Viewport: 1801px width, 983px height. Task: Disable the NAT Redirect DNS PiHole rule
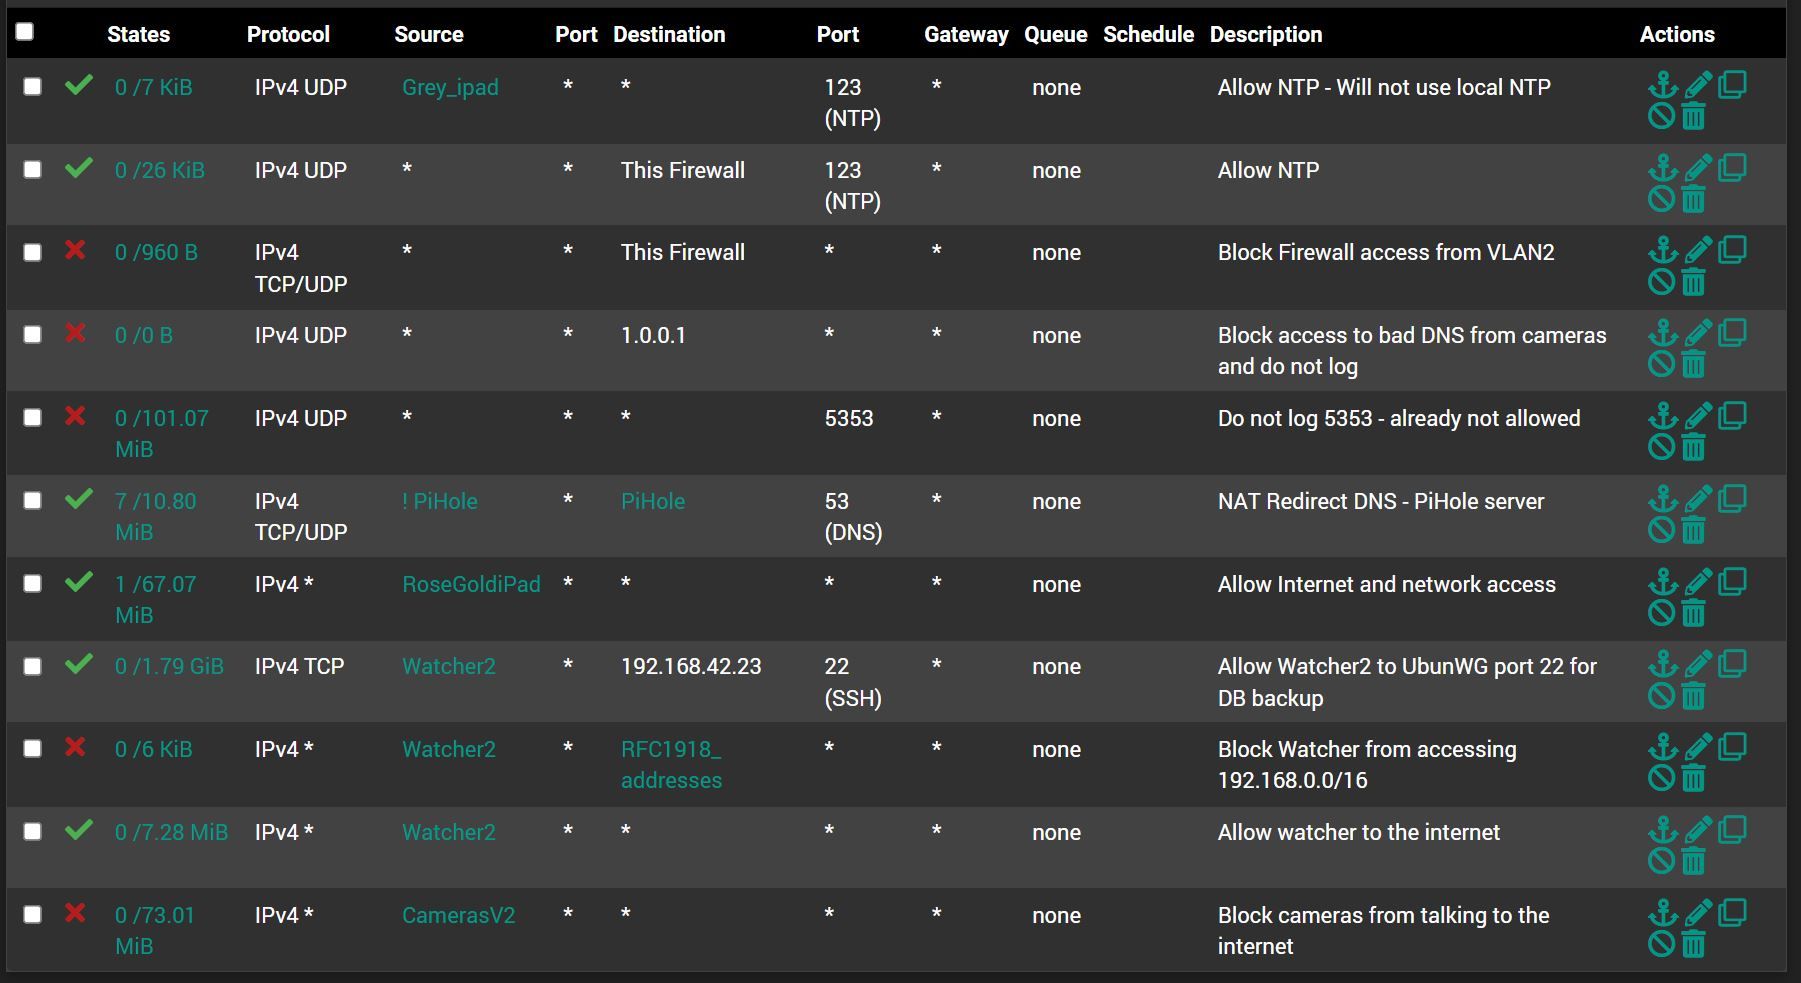(x=1661, y=530)
